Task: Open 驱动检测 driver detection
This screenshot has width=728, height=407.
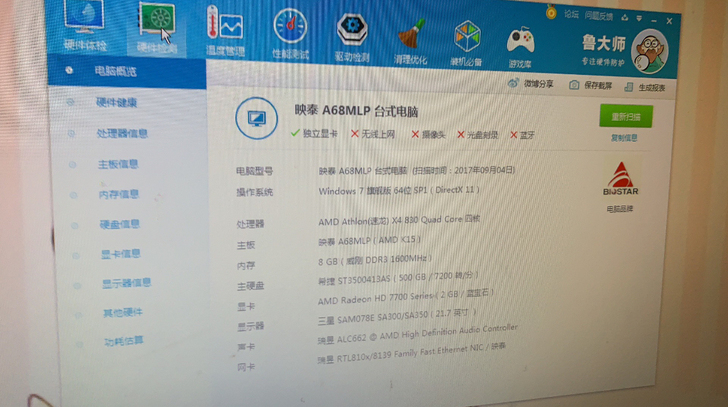Action: coord(352,38)
